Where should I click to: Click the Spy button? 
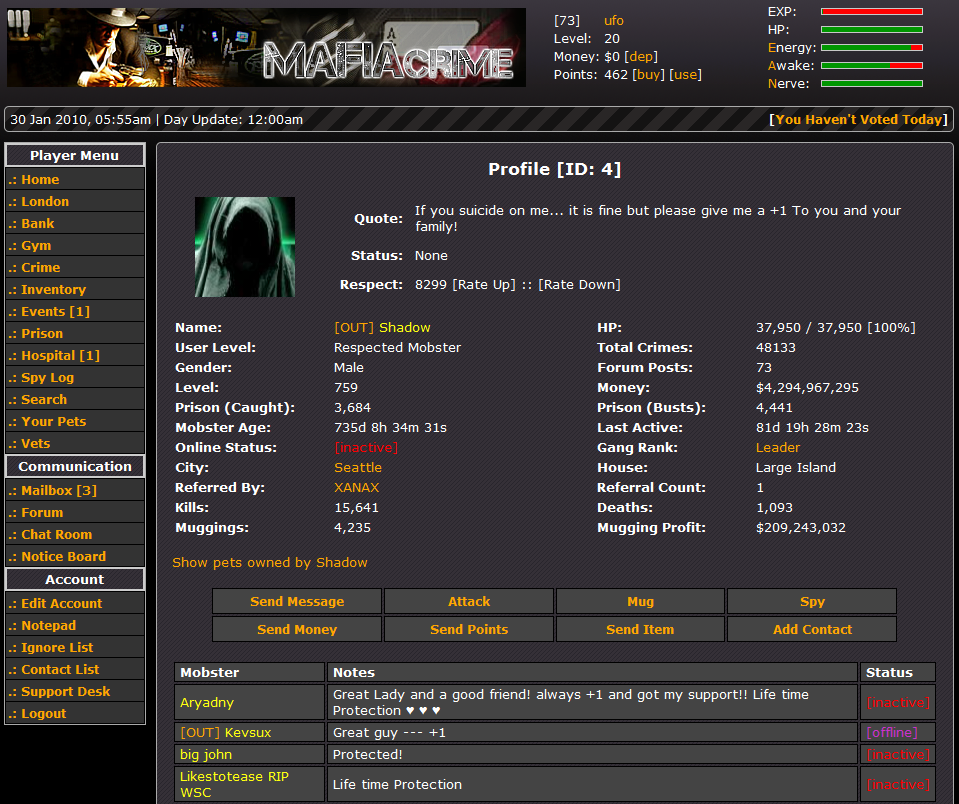coord(812,602)
